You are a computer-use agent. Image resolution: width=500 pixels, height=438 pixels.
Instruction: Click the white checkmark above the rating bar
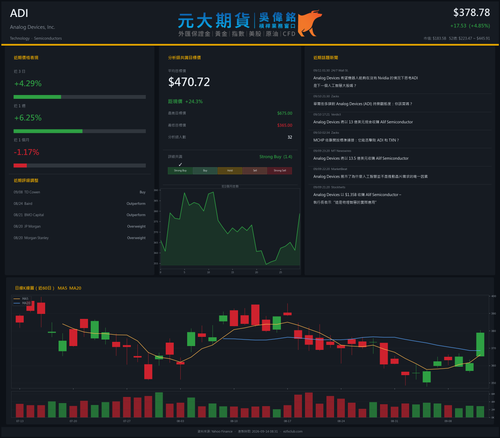tap(180, 164)
